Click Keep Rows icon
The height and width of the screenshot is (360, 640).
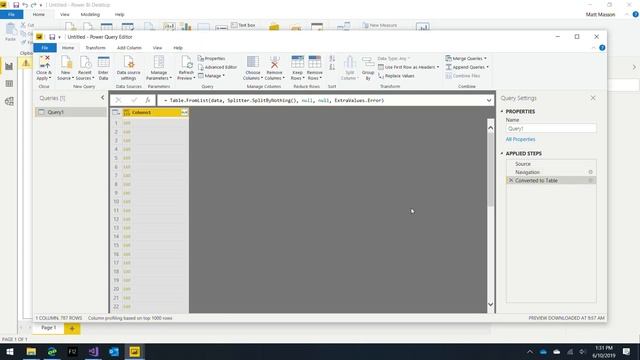(298, 62)
